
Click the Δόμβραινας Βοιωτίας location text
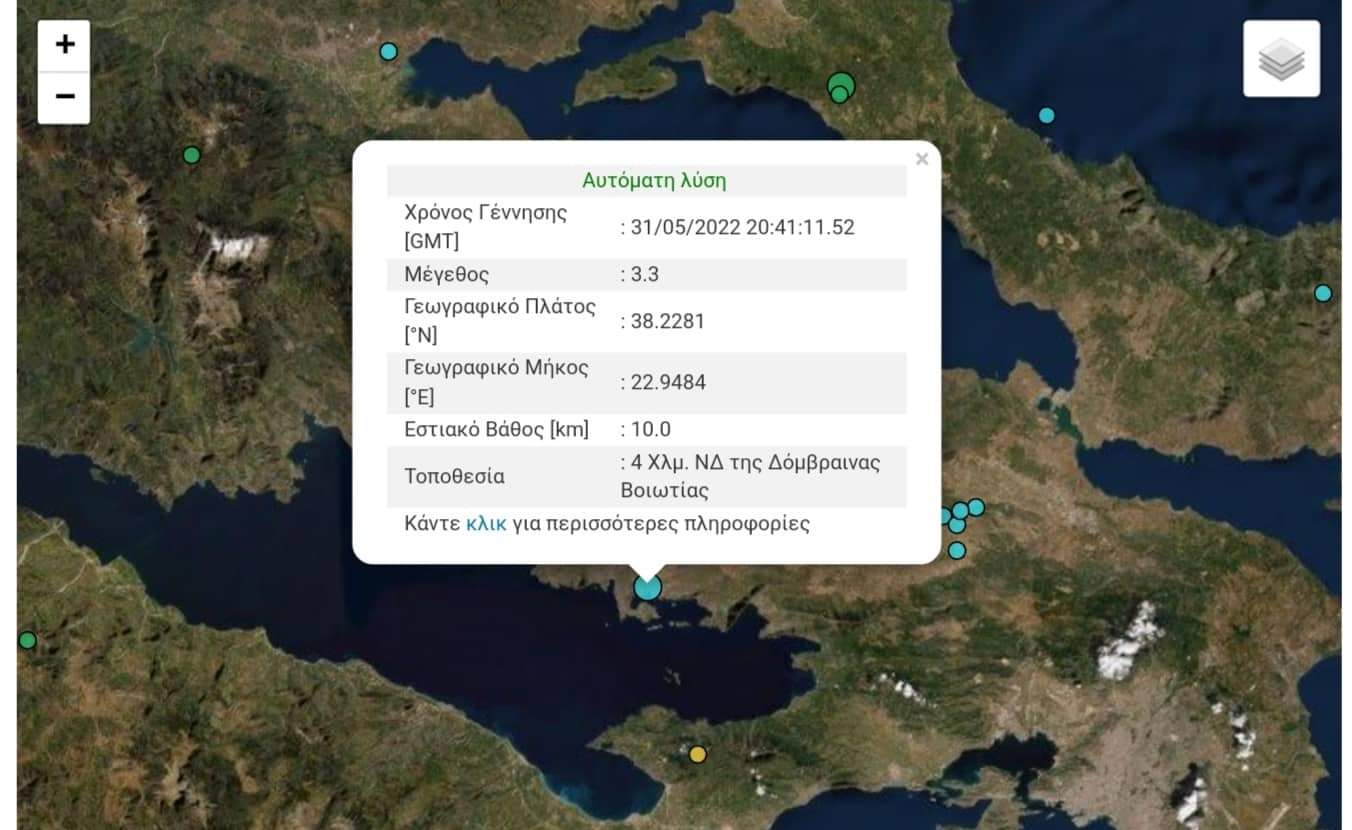(750, 476)
